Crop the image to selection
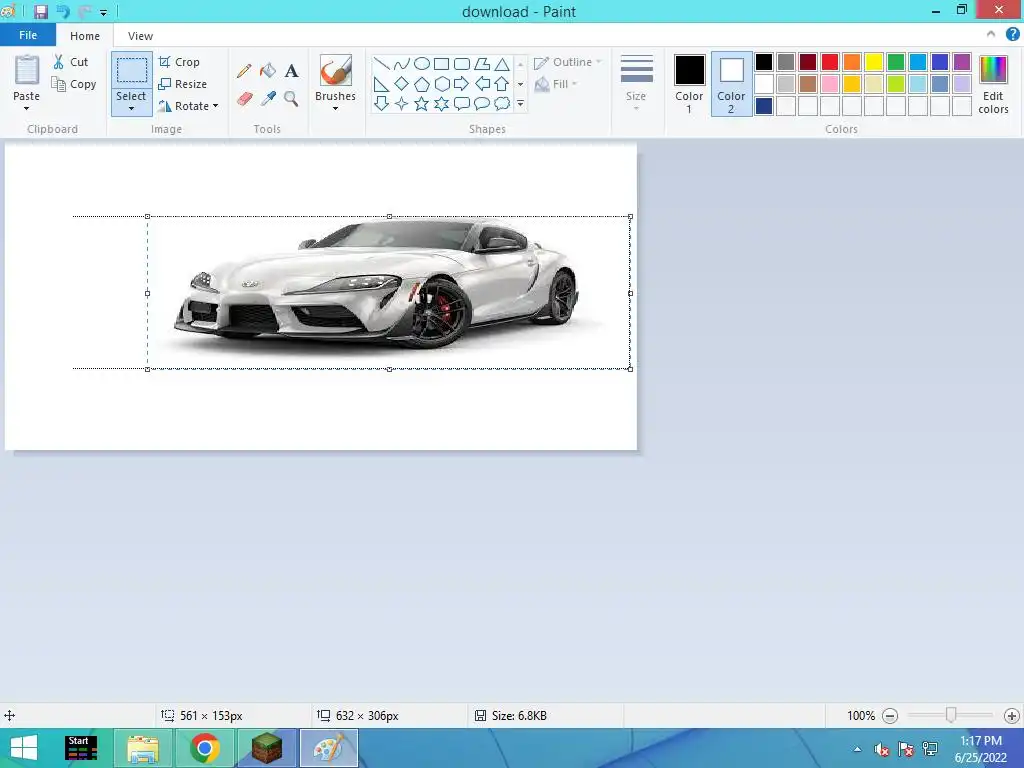Image resolution: width=1024 pixels, height=768 pixels. [179, 62]
